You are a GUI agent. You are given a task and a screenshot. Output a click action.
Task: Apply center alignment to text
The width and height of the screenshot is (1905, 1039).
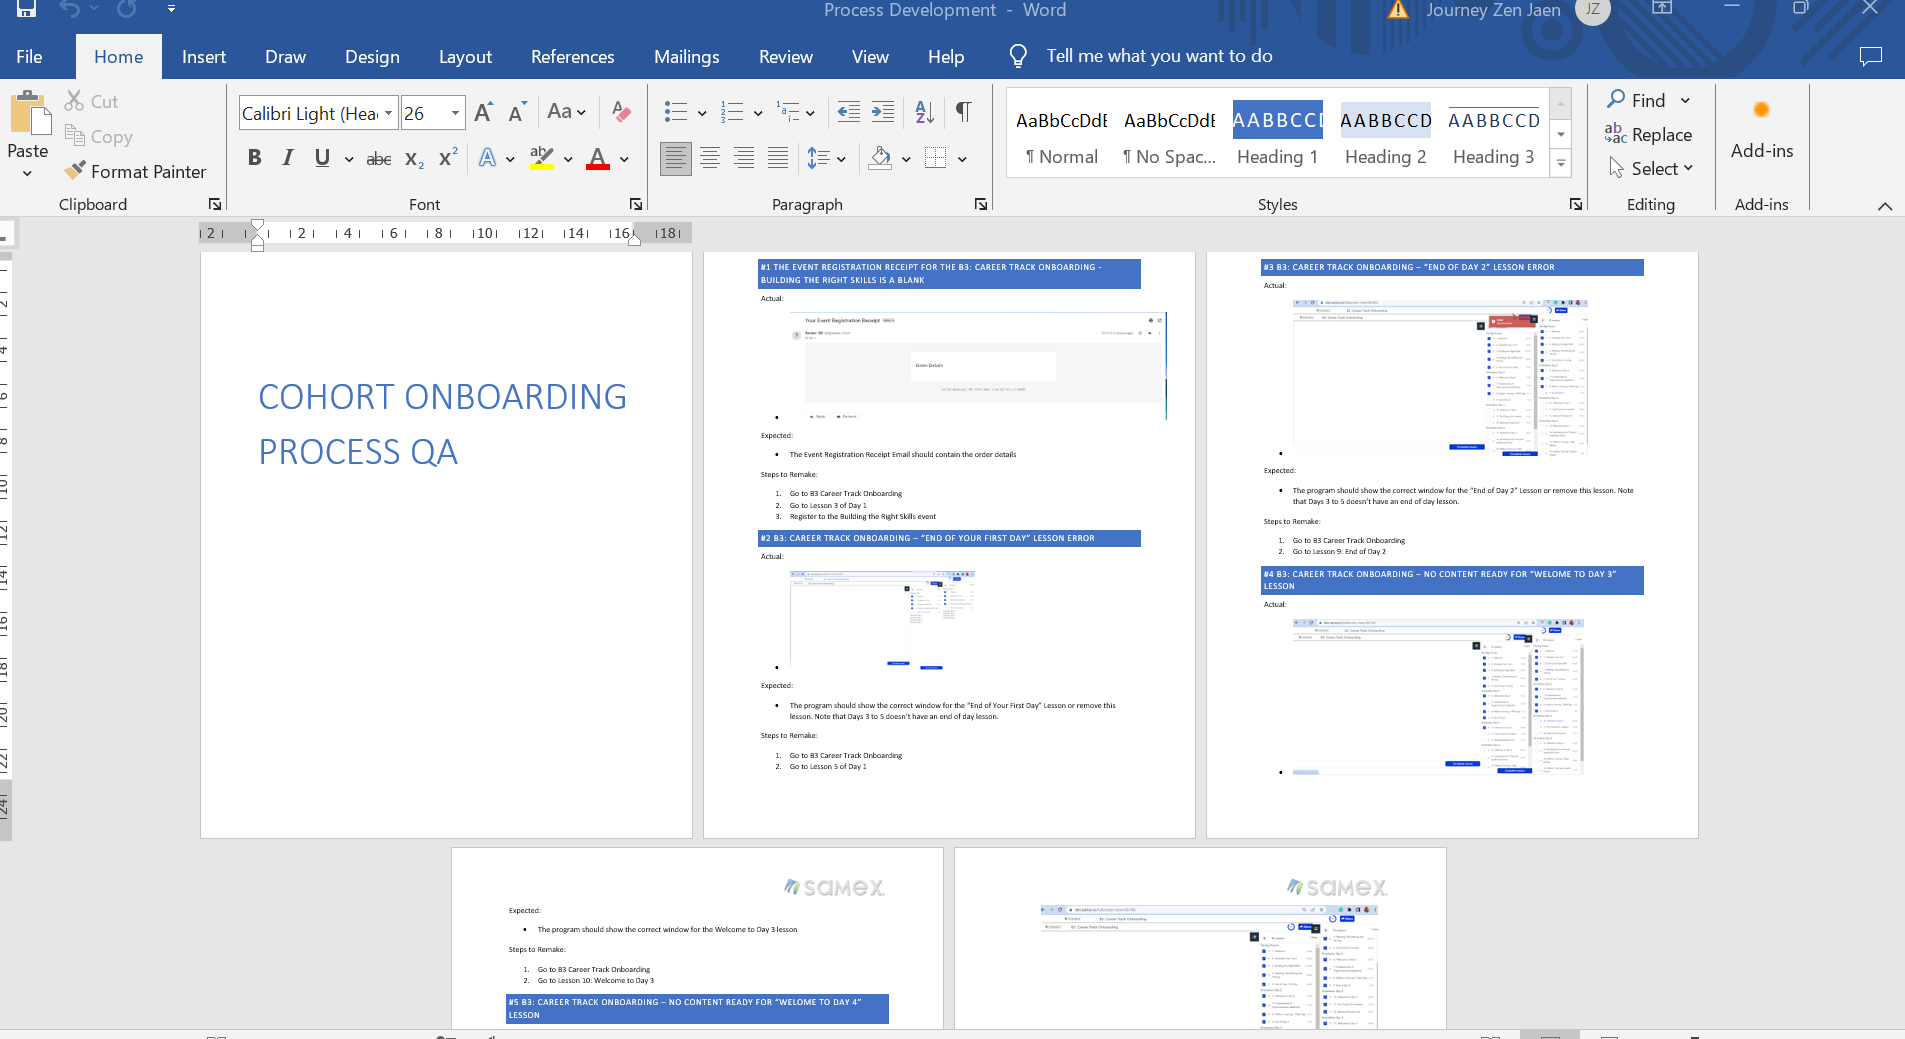[x=710, y=158]
